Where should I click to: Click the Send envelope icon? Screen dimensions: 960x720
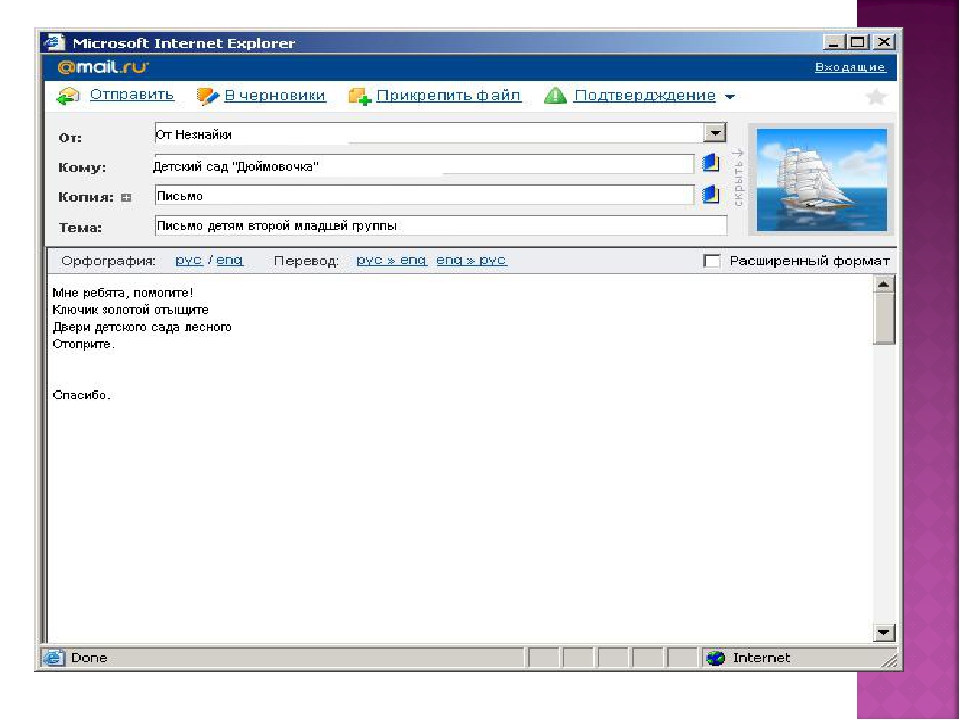[68, 96]
